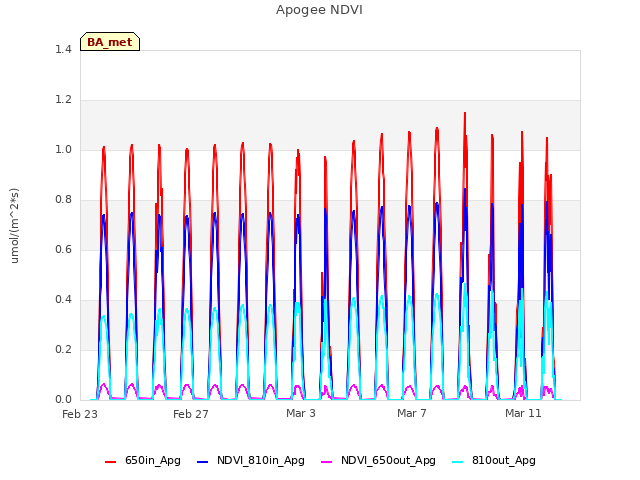640x480 pixels.
Task: Click the Feb 27 x-axis tick label
Action: click(191, 414)
